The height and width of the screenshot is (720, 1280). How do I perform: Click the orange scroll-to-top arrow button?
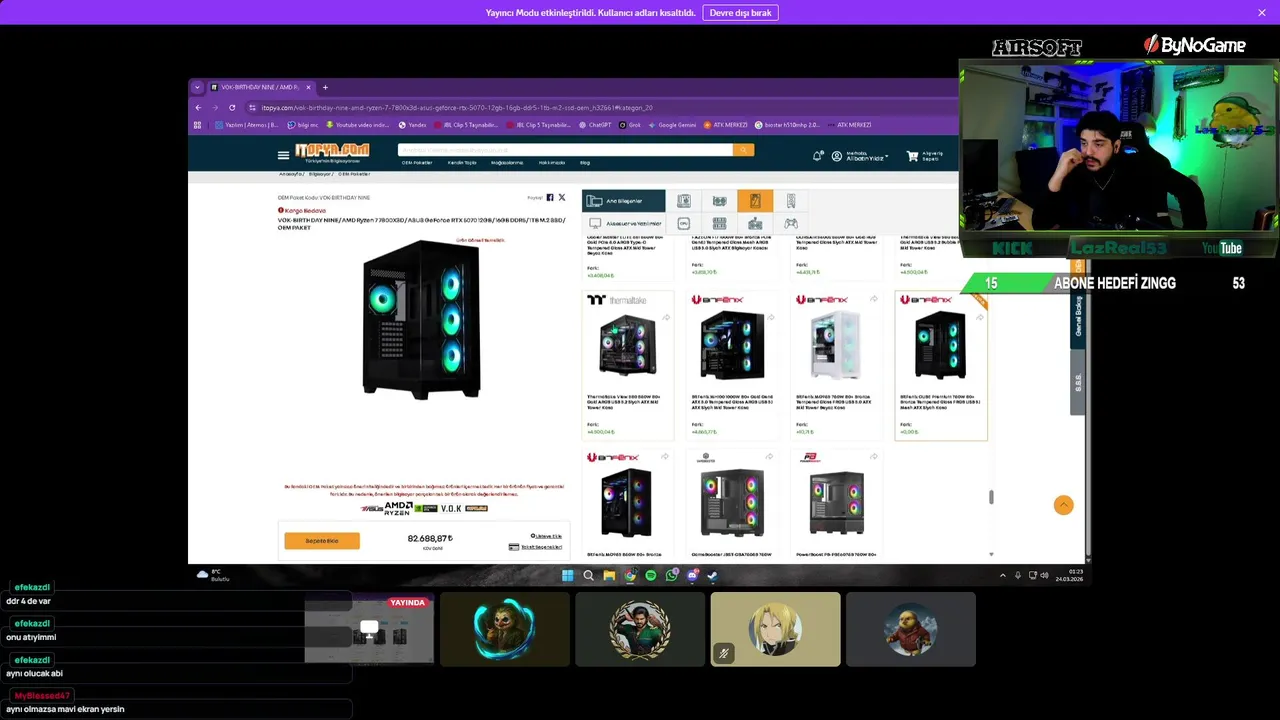[x=1063, y=505]
